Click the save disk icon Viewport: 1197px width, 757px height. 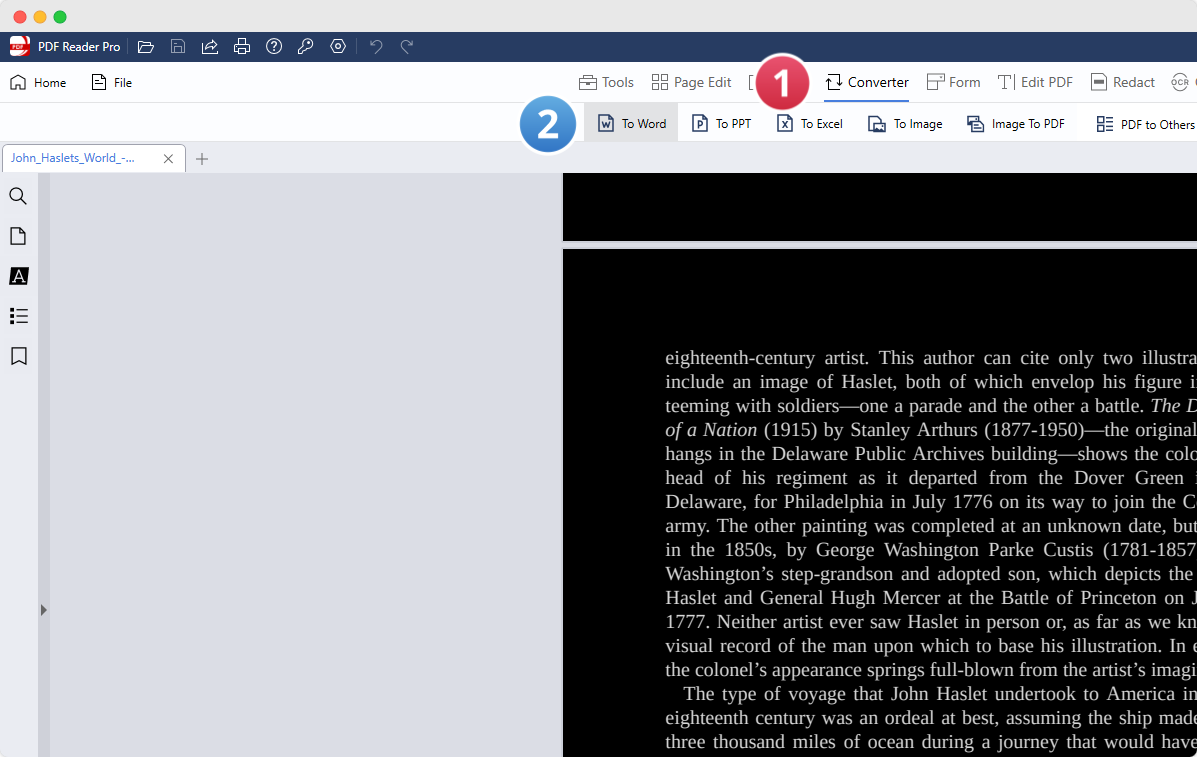click(178, 47)
